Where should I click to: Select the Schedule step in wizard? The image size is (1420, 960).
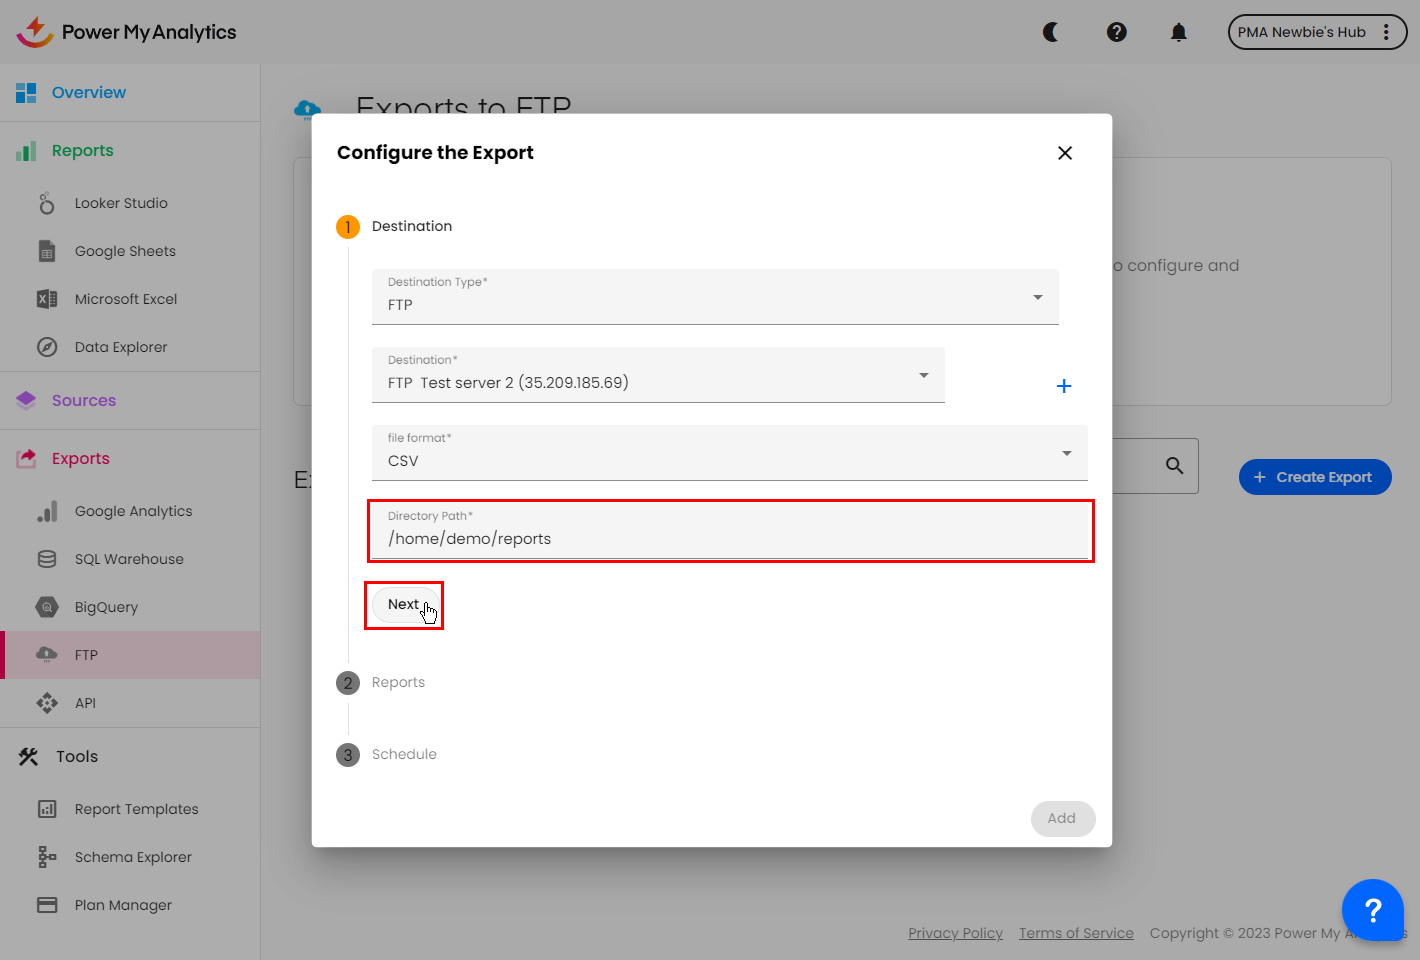[403, 754]
